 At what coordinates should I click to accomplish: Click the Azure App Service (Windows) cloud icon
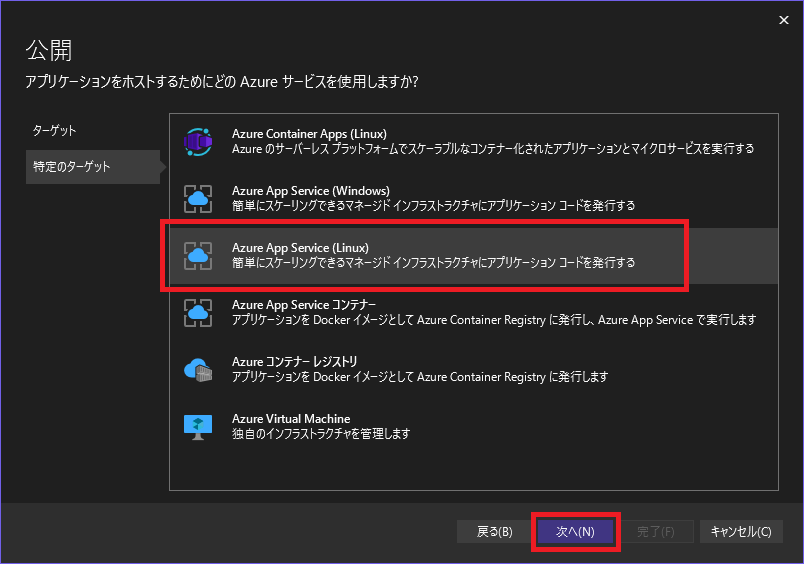pos(198,199)
